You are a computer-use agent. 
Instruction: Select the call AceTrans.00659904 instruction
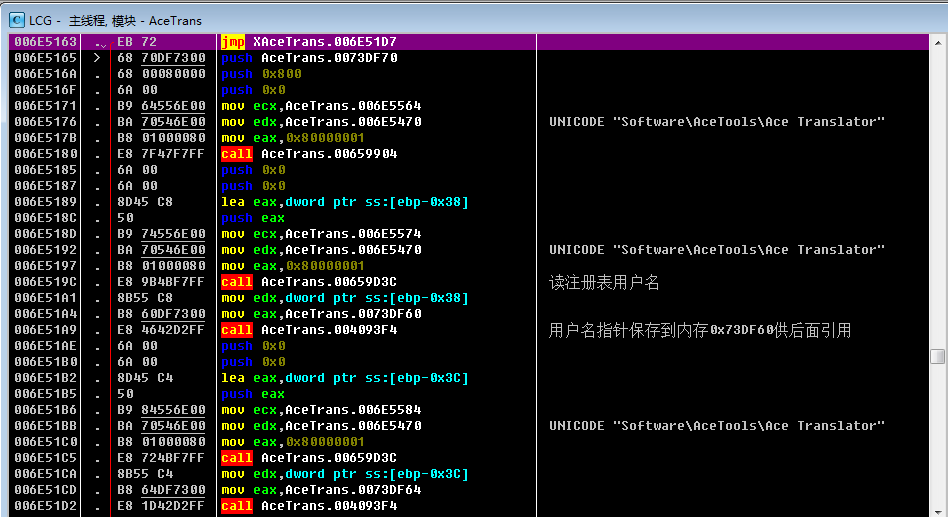[309, 154]
